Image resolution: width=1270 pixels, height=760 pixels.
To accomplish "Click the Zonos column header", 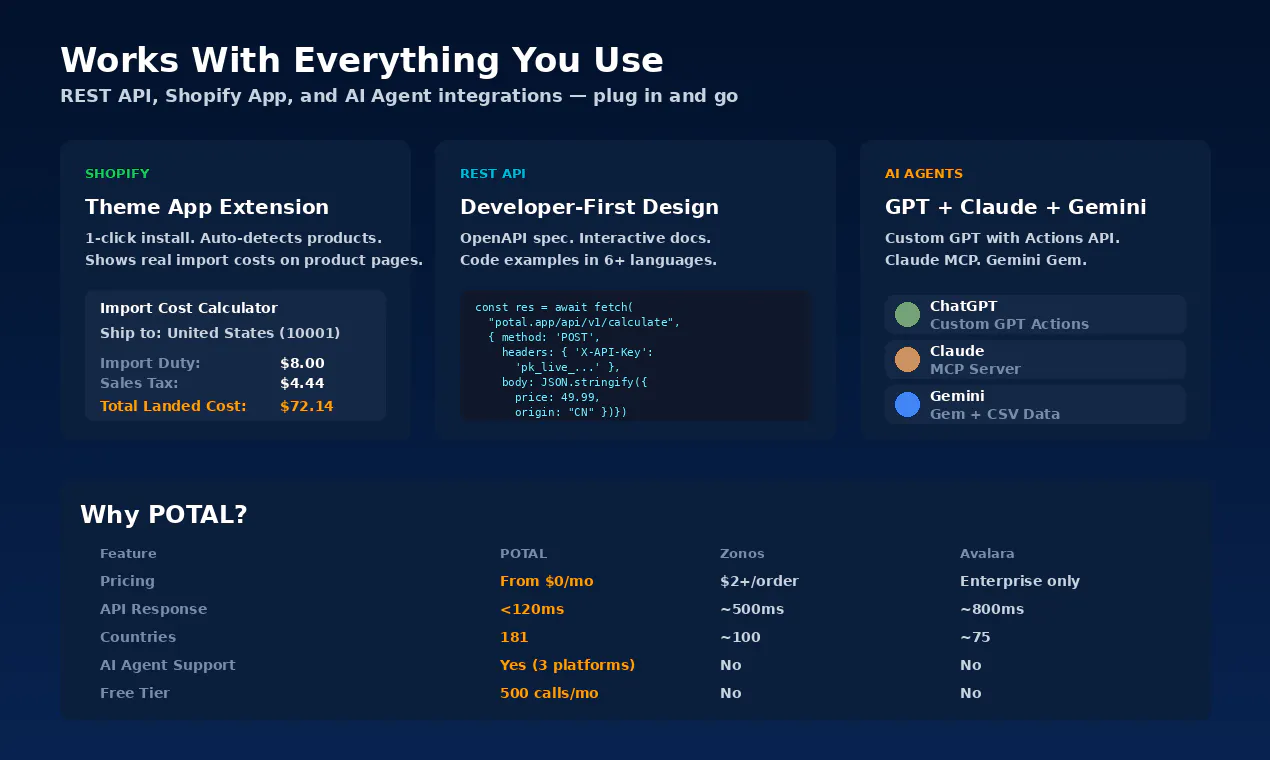I will [x=742, y=553].
